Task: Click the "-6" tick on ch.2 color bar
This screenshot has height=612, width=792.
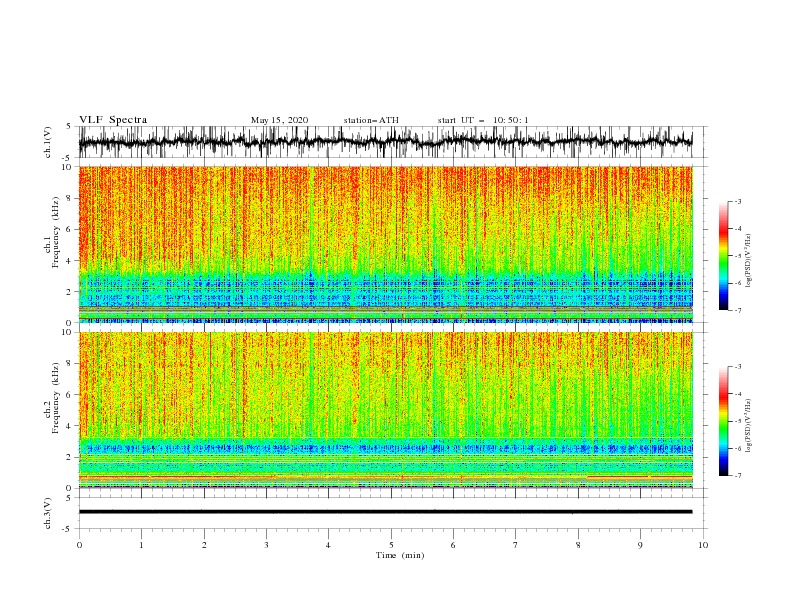Action: [x=738, y=448]
